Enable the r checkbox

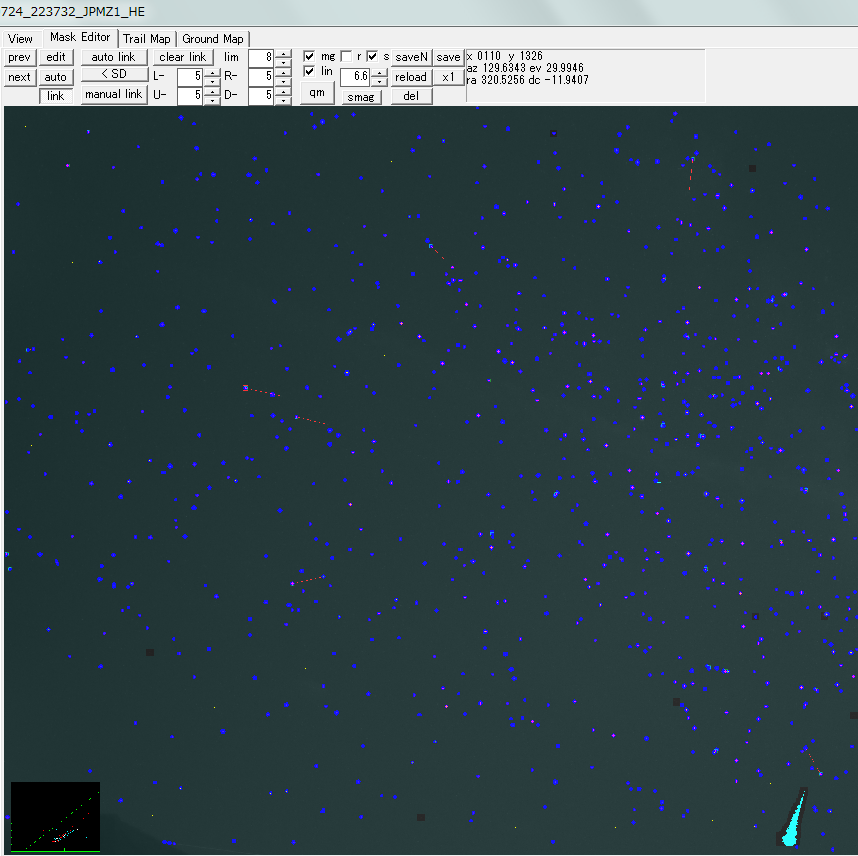pos(346,56)
